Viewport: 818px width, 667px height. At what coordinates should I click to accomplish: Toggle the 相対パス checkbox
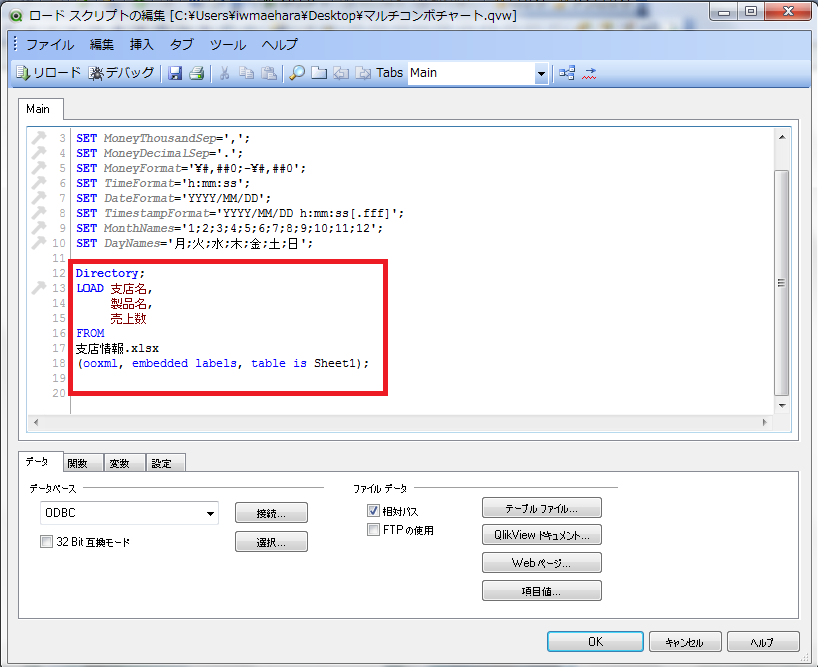pos(373,511)
